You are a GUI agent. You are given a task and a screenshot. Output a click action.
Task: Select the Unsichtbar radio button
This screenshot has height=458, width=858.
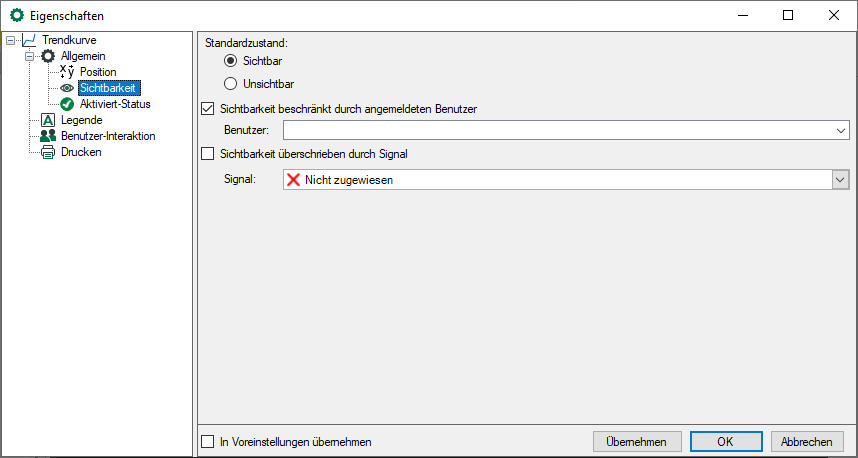point(230,84)
